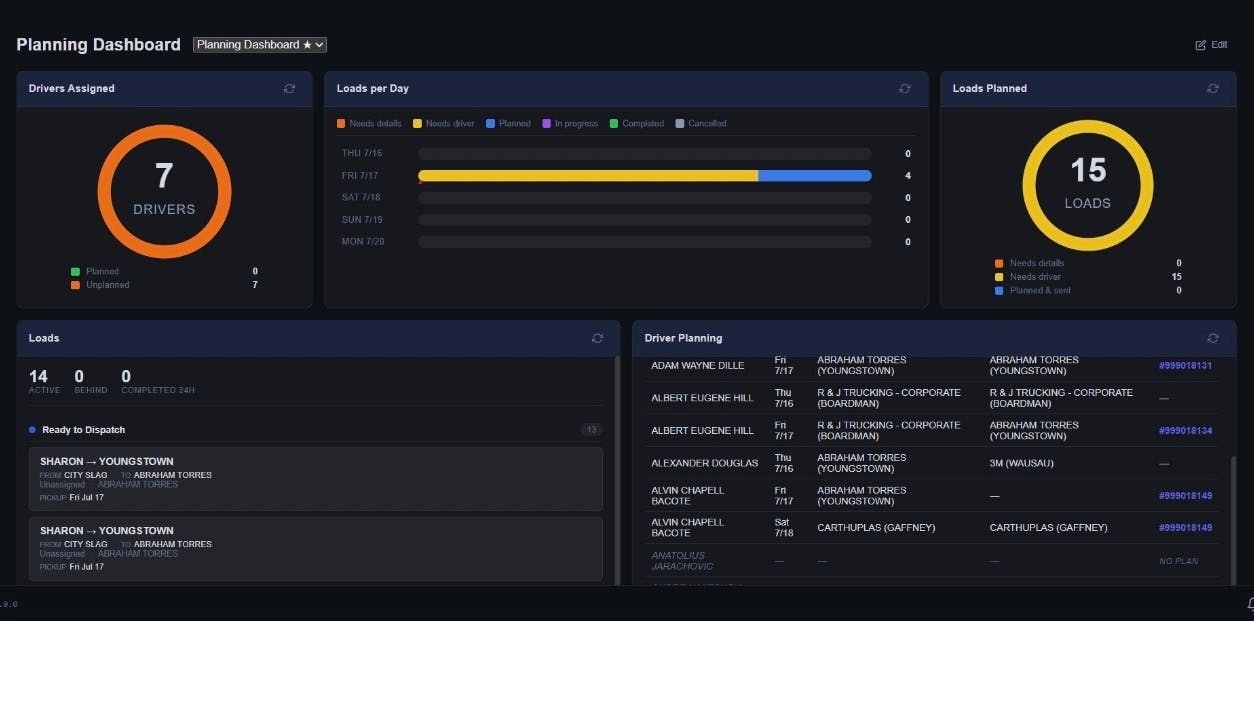This screenshot has height=705, width=1254.
Task: Toggle the In progress legend item
Action: [570, 124]
